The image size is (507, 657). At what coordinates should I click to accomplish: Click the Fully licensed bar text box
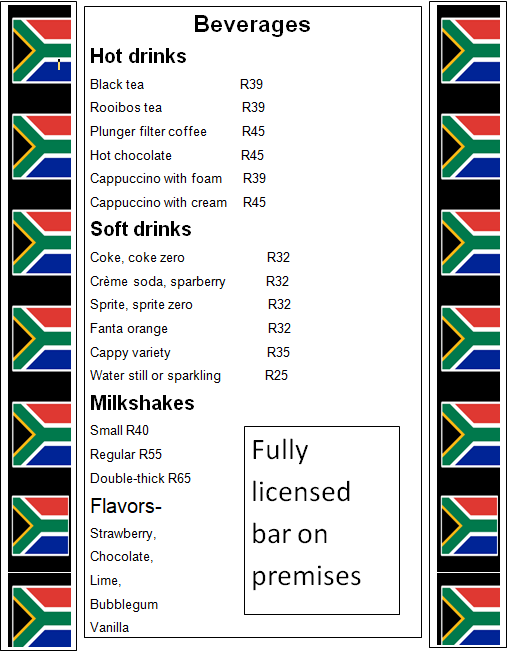[322, 520]
